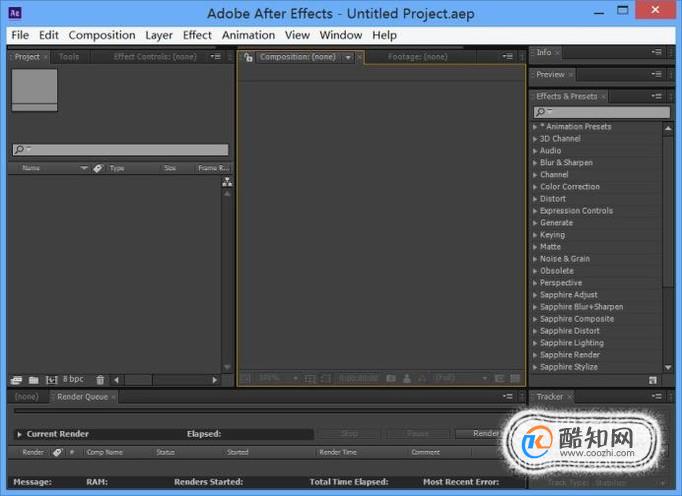This screenshot has width=682, height=496.
Task: Click the project preview thumbnail
Action: pyautogui.click(x=34, y=90)
